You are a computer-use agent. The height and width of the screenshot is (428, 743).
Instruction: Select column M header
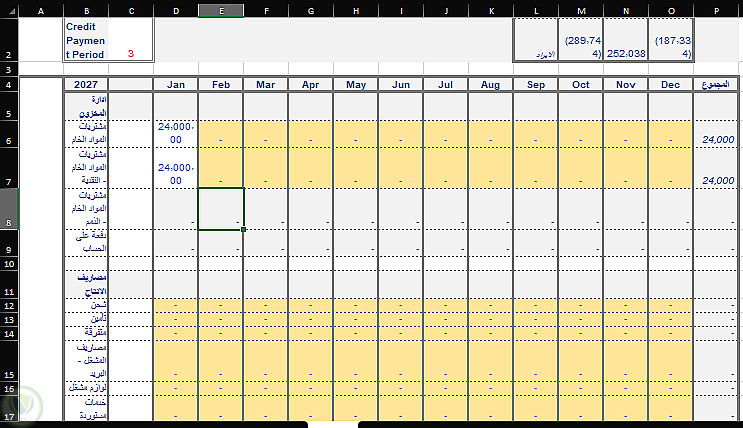tap(581, 10)
